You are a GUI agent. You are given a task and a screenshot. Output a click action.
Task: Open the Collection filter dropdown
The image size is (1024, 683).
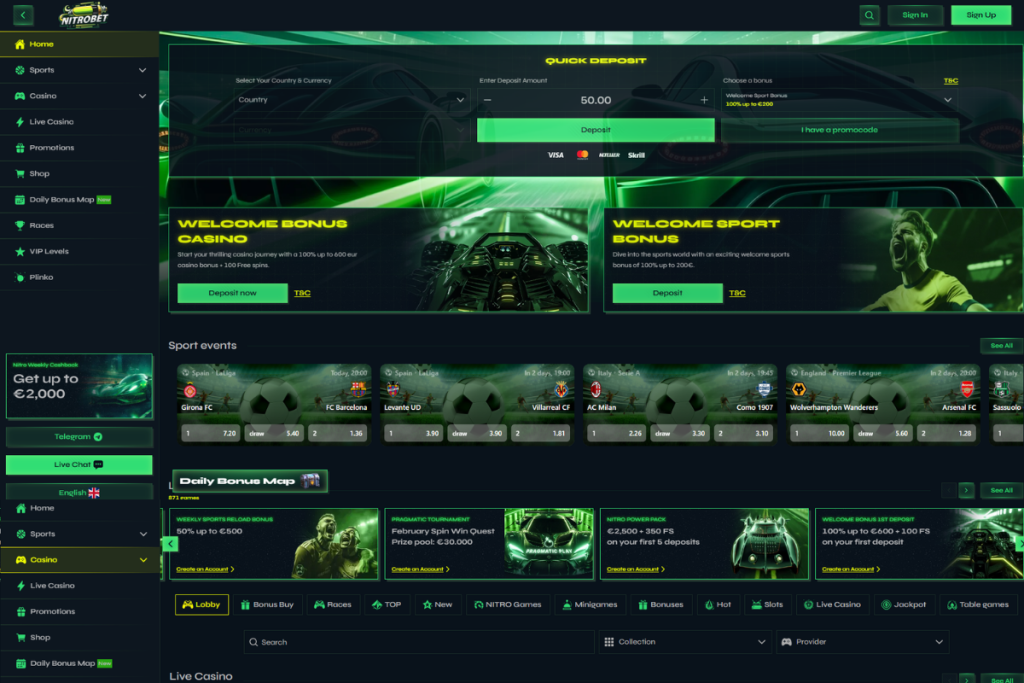(x=684, y=642)
